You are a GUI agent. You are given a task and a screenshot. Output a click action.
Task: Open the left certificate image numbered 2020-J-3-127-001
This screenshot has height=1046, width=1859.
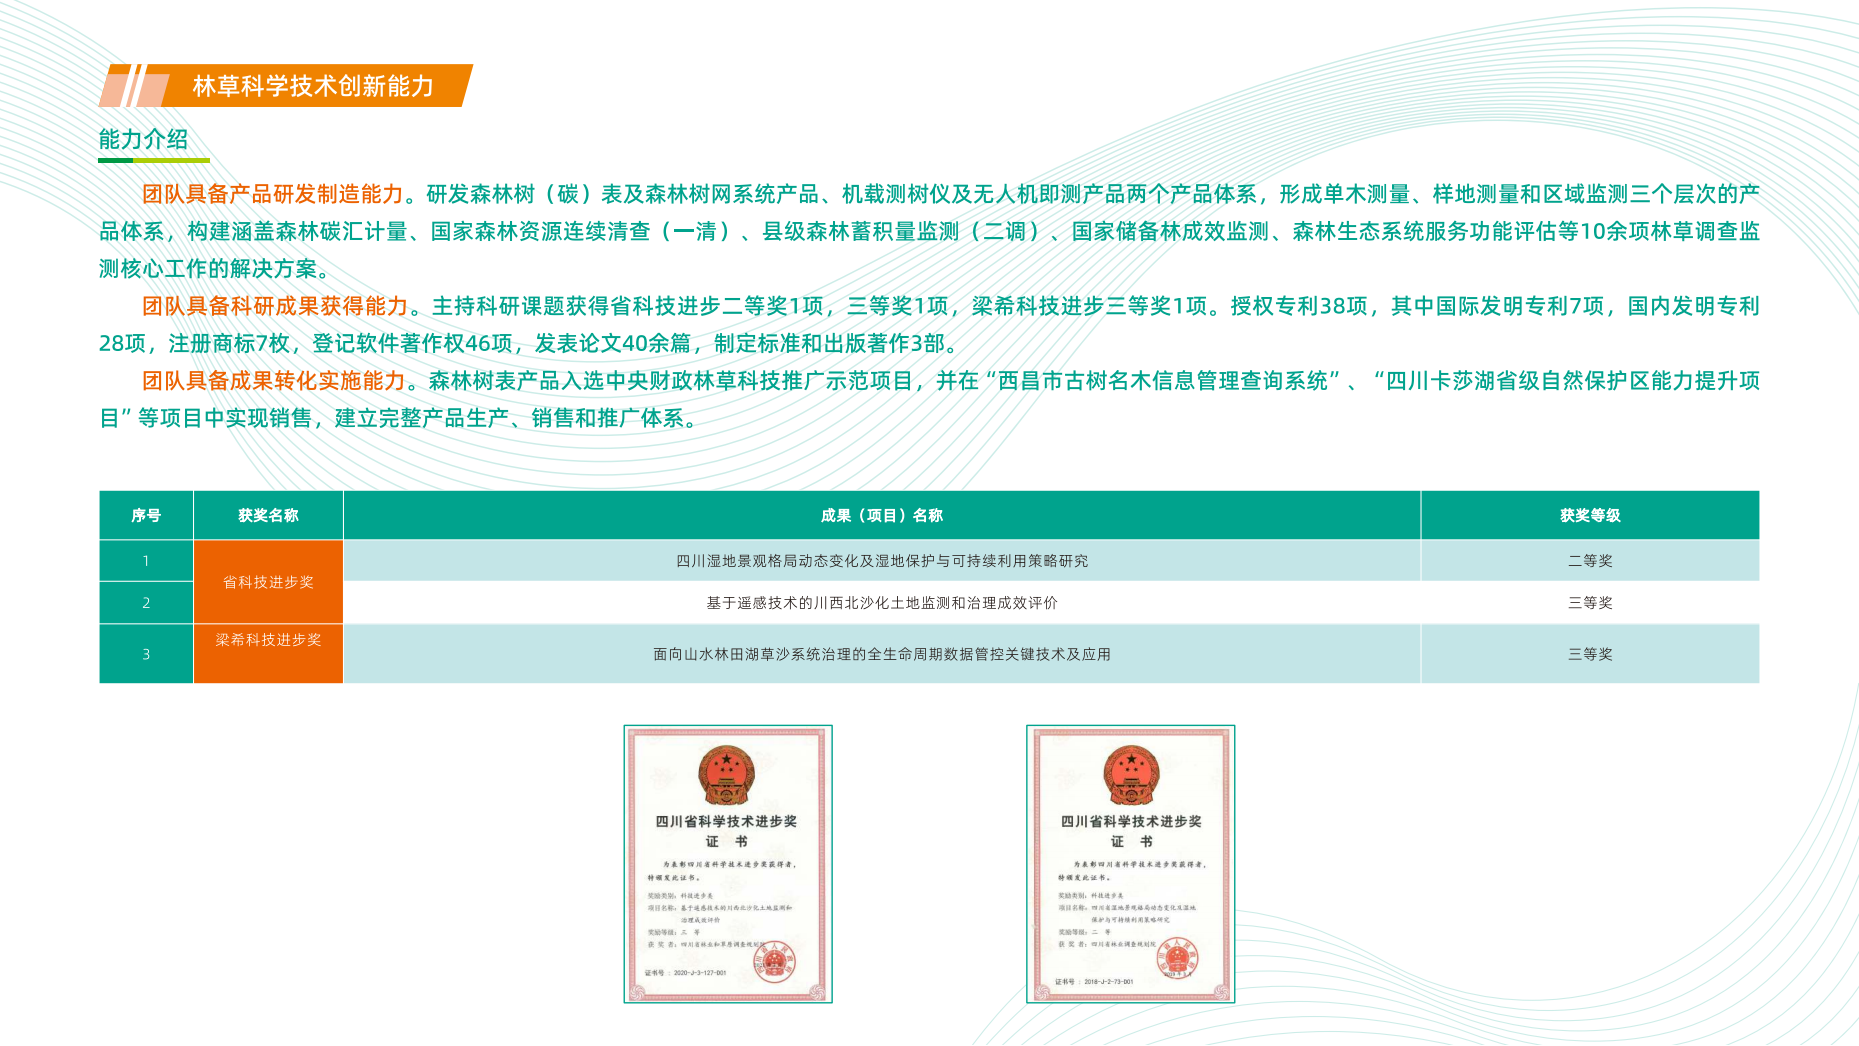click(x=728, y=864)
